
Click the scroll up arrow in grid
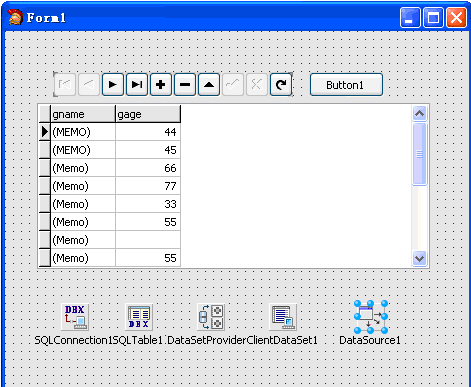click(x=419, y=114)
